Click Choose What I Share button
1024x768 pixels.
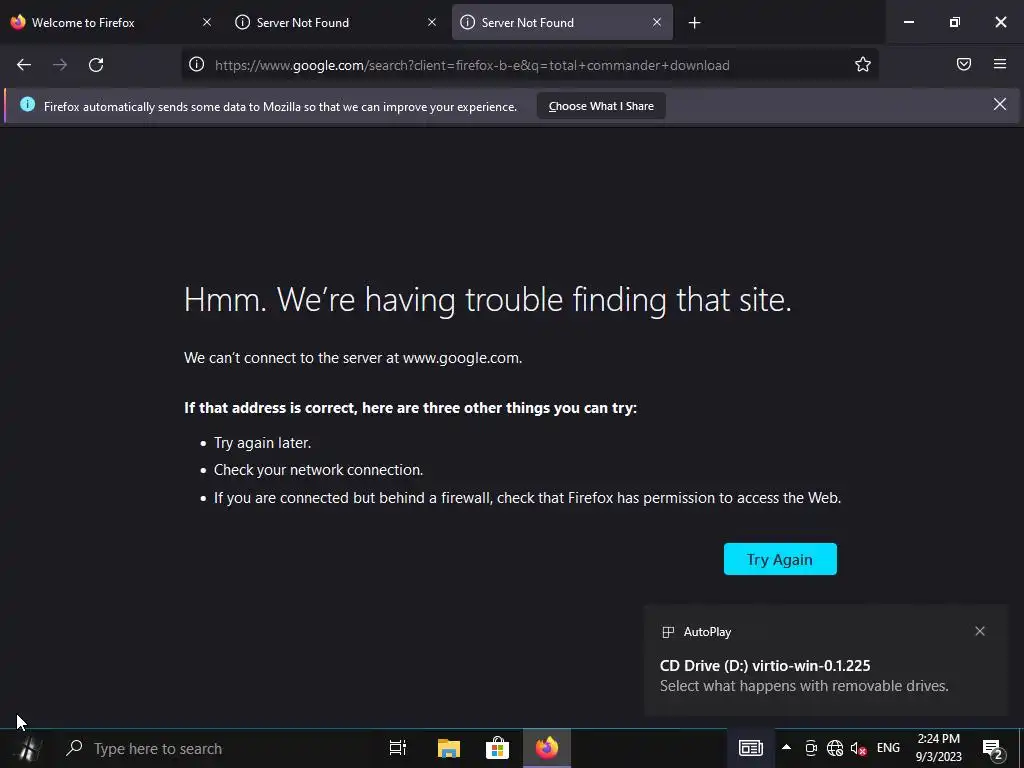pyautogui.click(x=601, y=106)
